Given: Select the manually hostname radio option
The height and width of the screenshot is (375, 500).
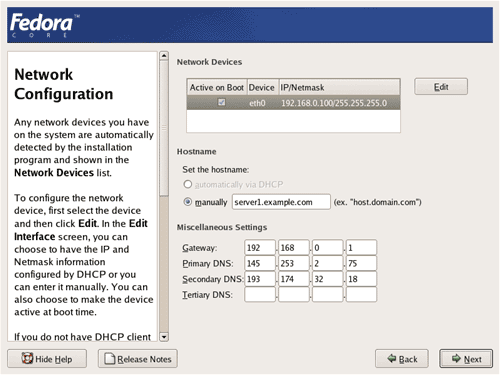Looking at the screenshot, I should click(188, 202).
